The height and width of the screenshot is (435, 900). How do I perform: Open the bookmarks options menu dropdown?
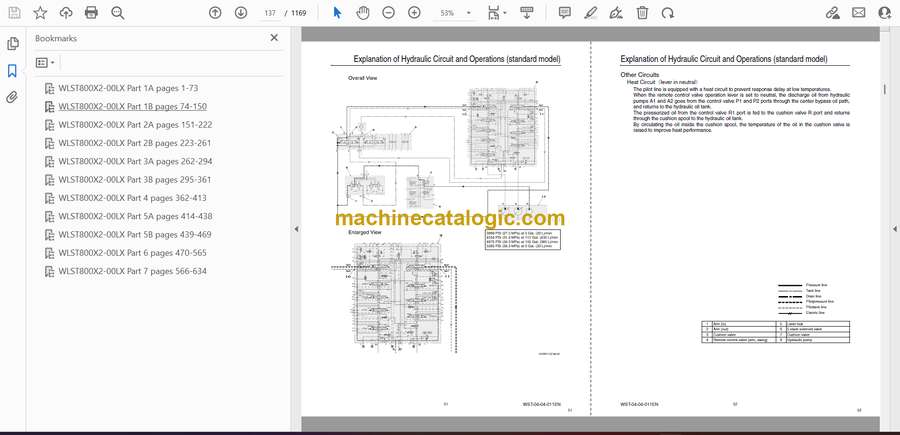click(45, 63)
